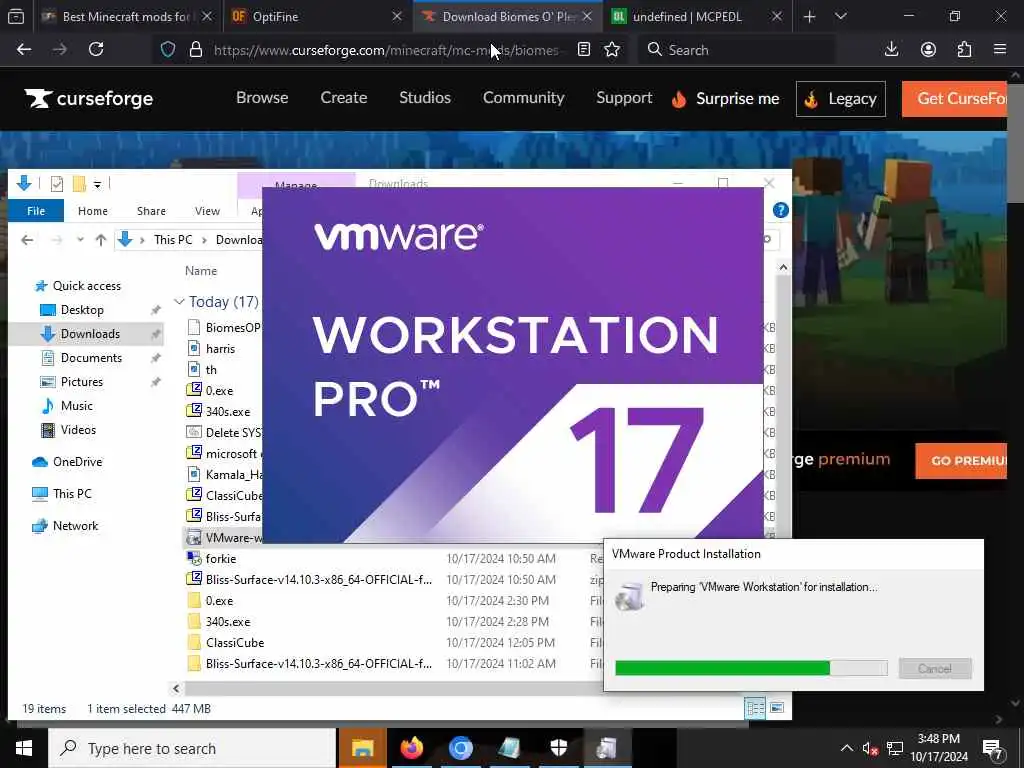Toggle reader view in address bar
The width and height of the screenshot is (1024, 768).
point(584,50)
